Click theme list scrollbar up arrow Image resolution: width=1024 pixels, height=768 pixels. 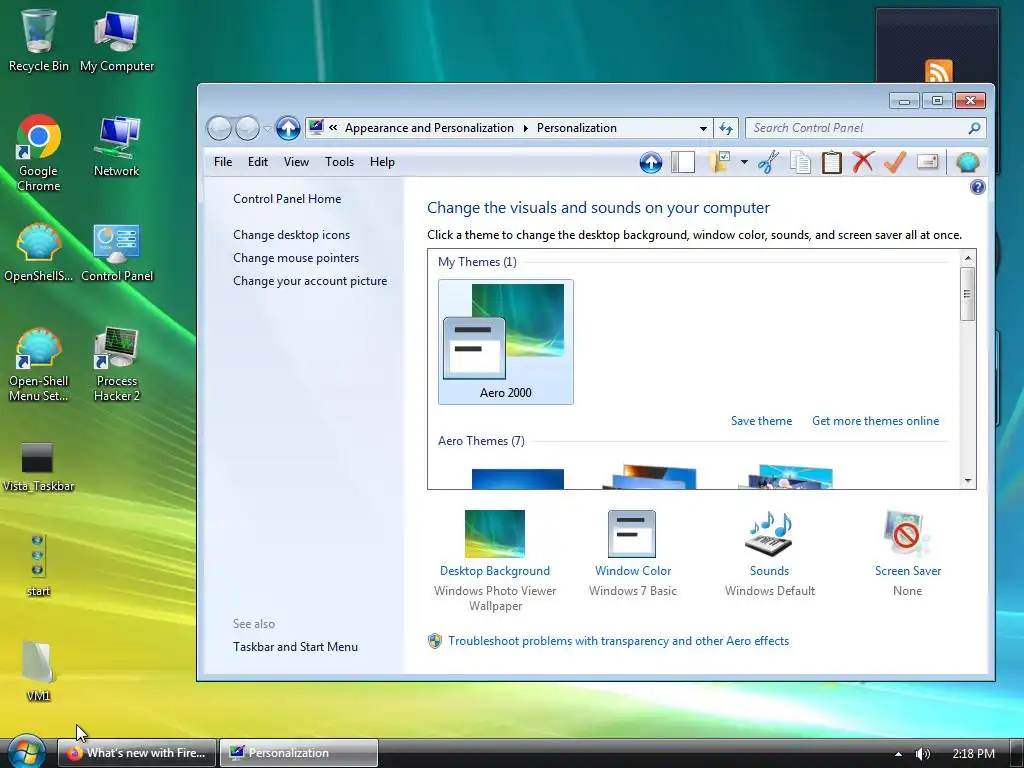pos(967,258)
